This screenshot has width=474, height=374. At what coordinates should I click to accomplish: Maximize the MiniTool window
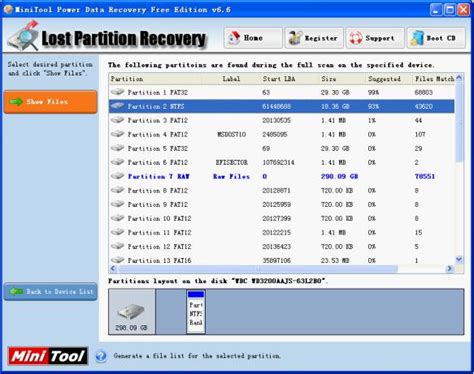coord(449,10)
